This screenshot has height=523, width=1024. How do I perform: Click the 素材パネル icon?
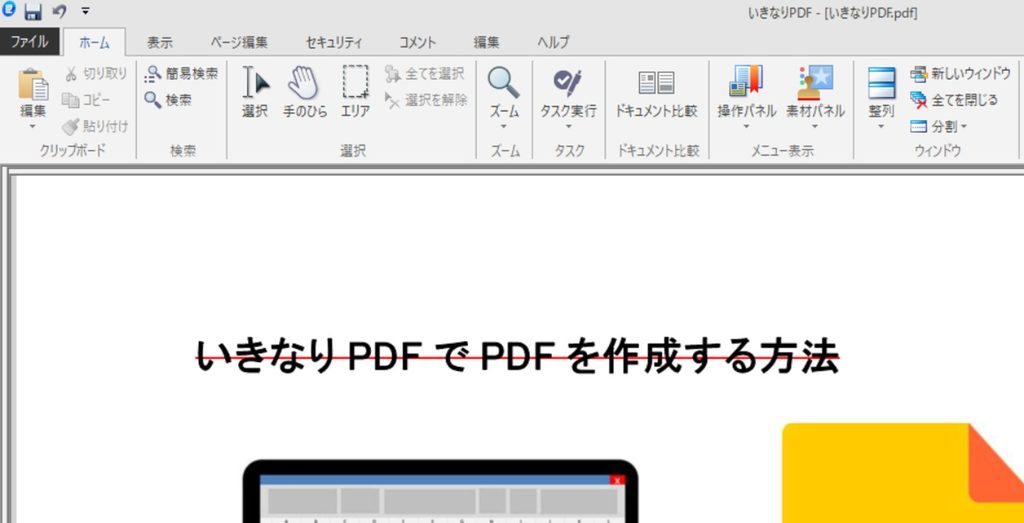click(815, 82)
